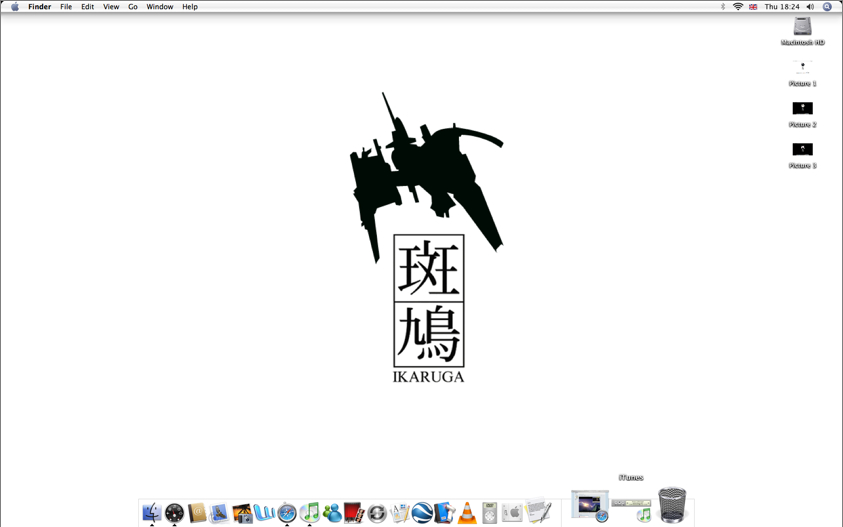Open the Finder application menu

(x=40, y=6)
